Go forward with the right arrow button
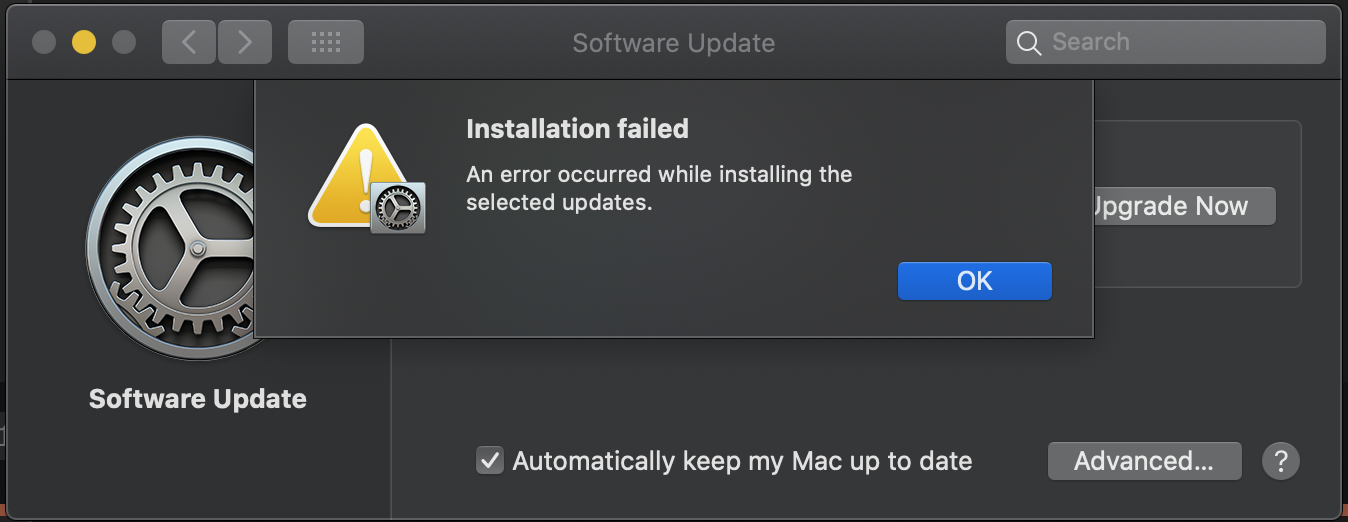1348x522 pixels. 244,42
